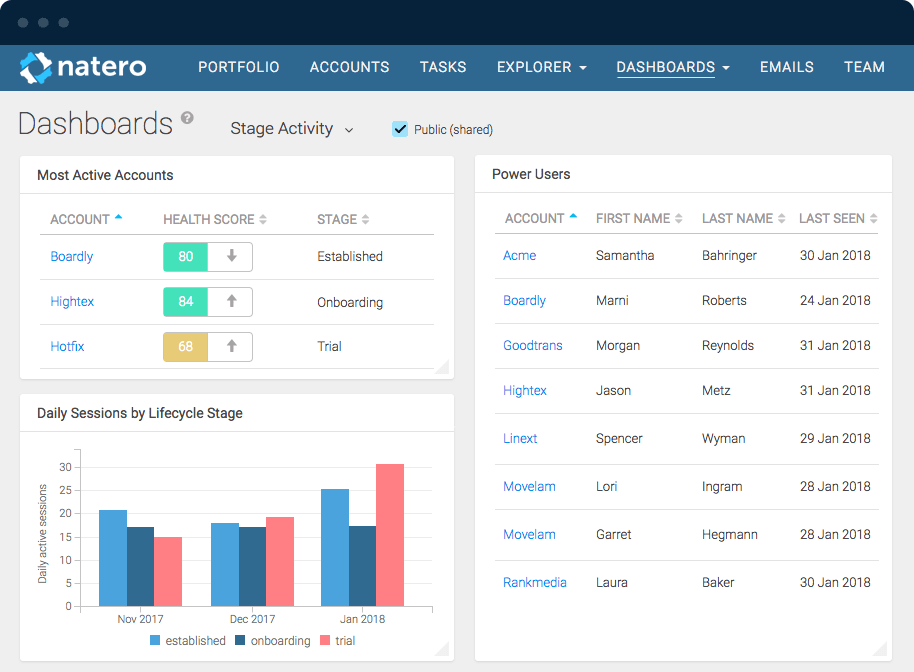The height and width of the screenshot is (672, 914).
Task: Click the resize handle of Power Users panel
Action: [x=880, y=649]
